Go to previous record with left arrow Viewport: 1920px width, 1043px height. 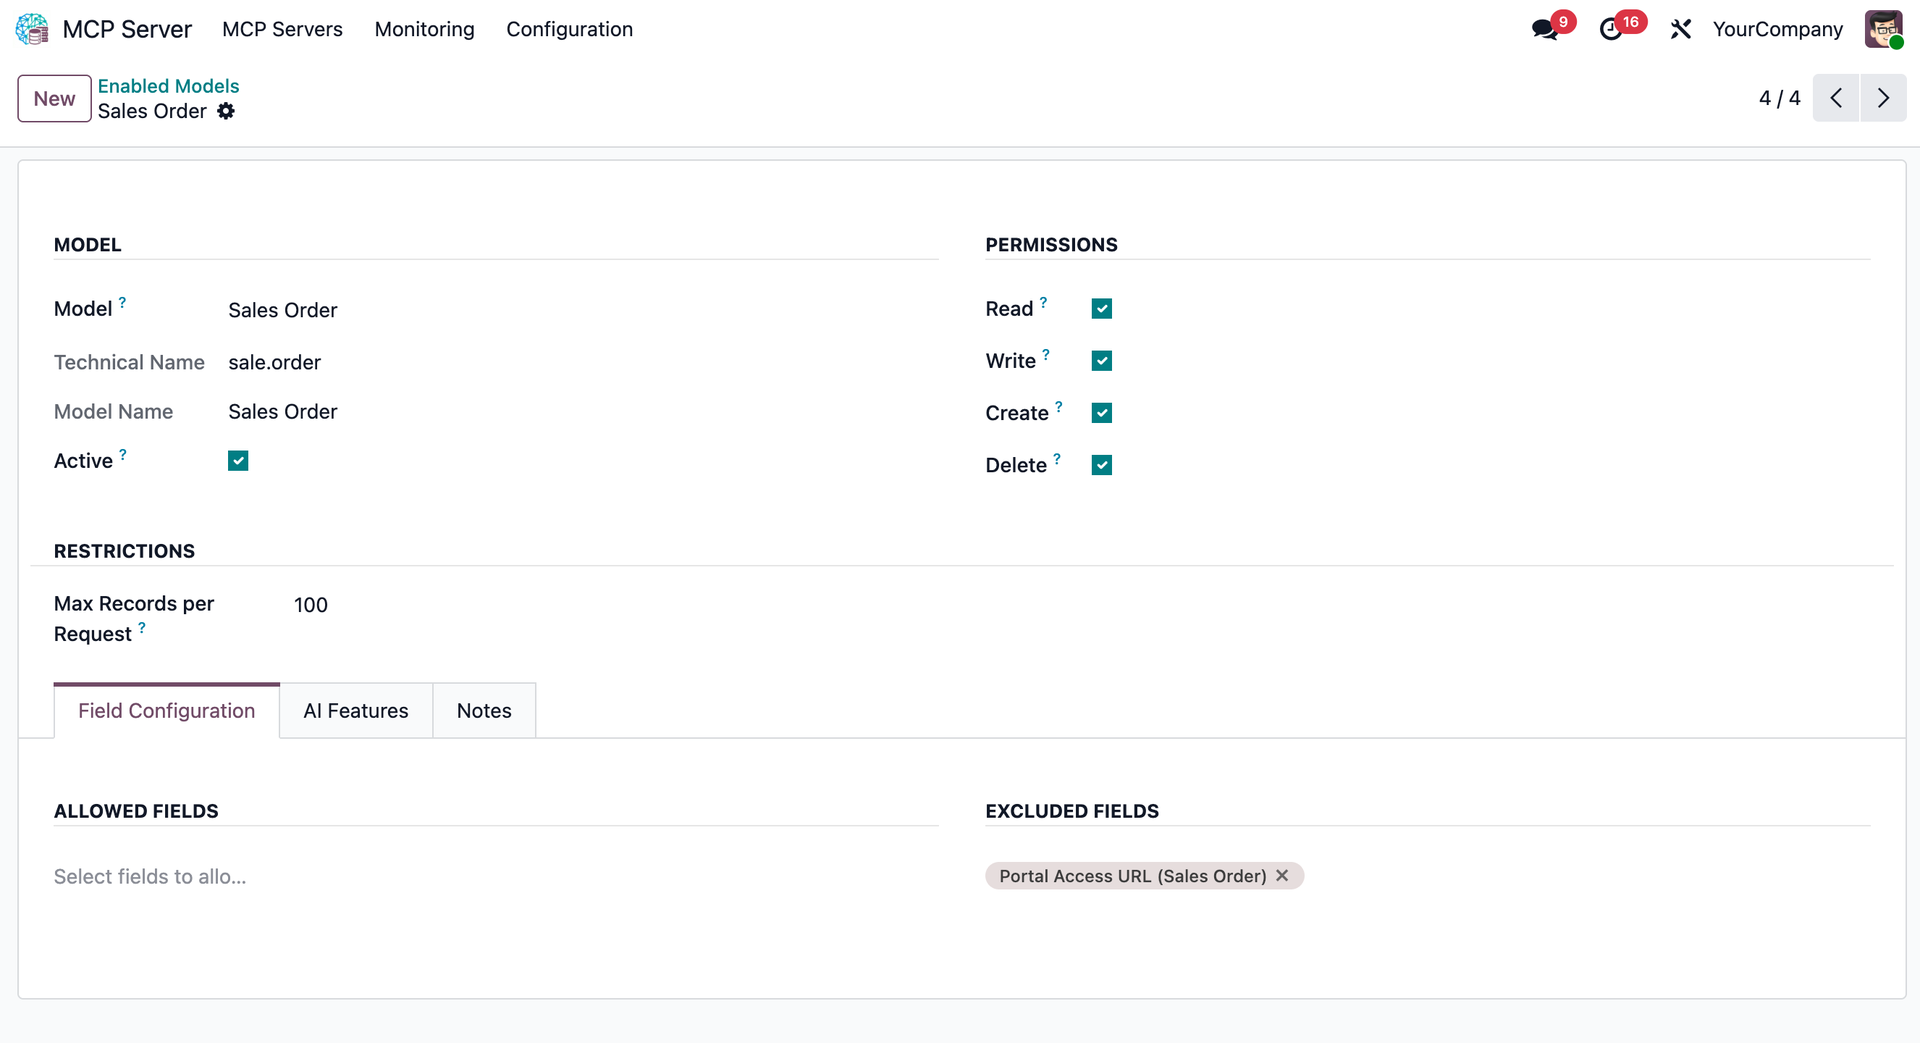(1836, 97)
